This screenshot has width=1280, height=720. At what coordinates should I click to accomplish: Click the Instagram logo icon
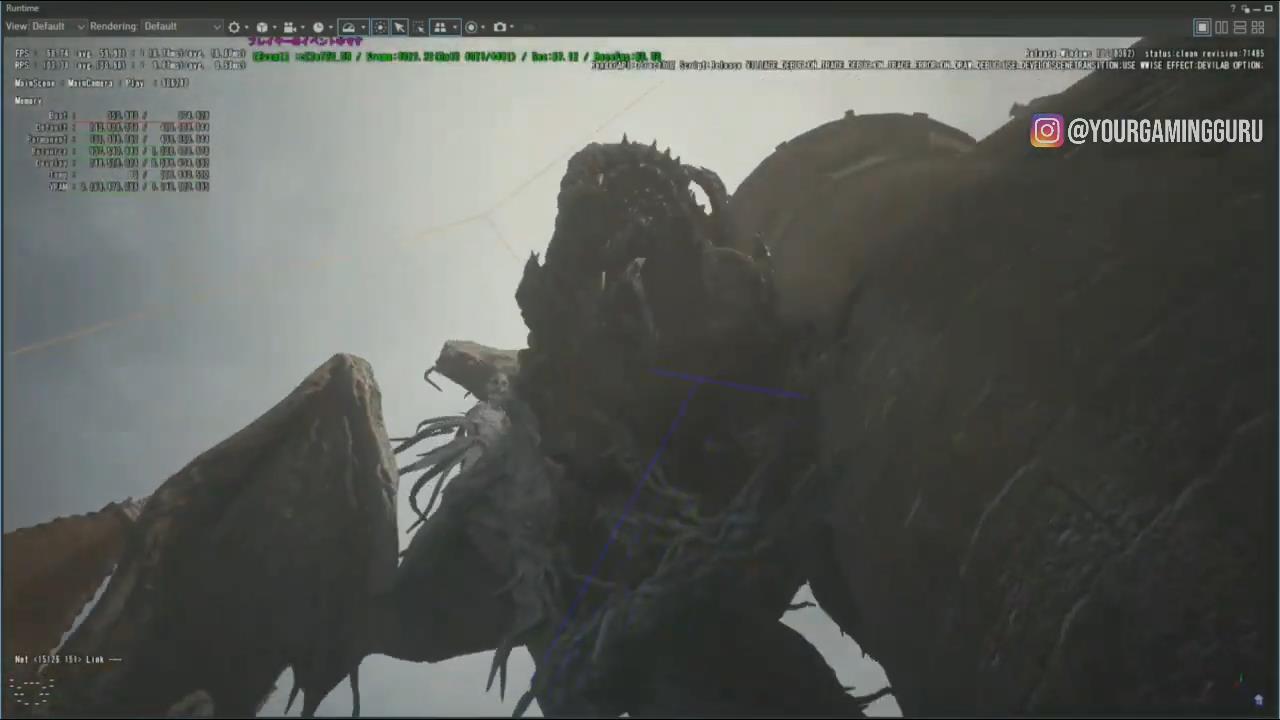(1047, 131)
